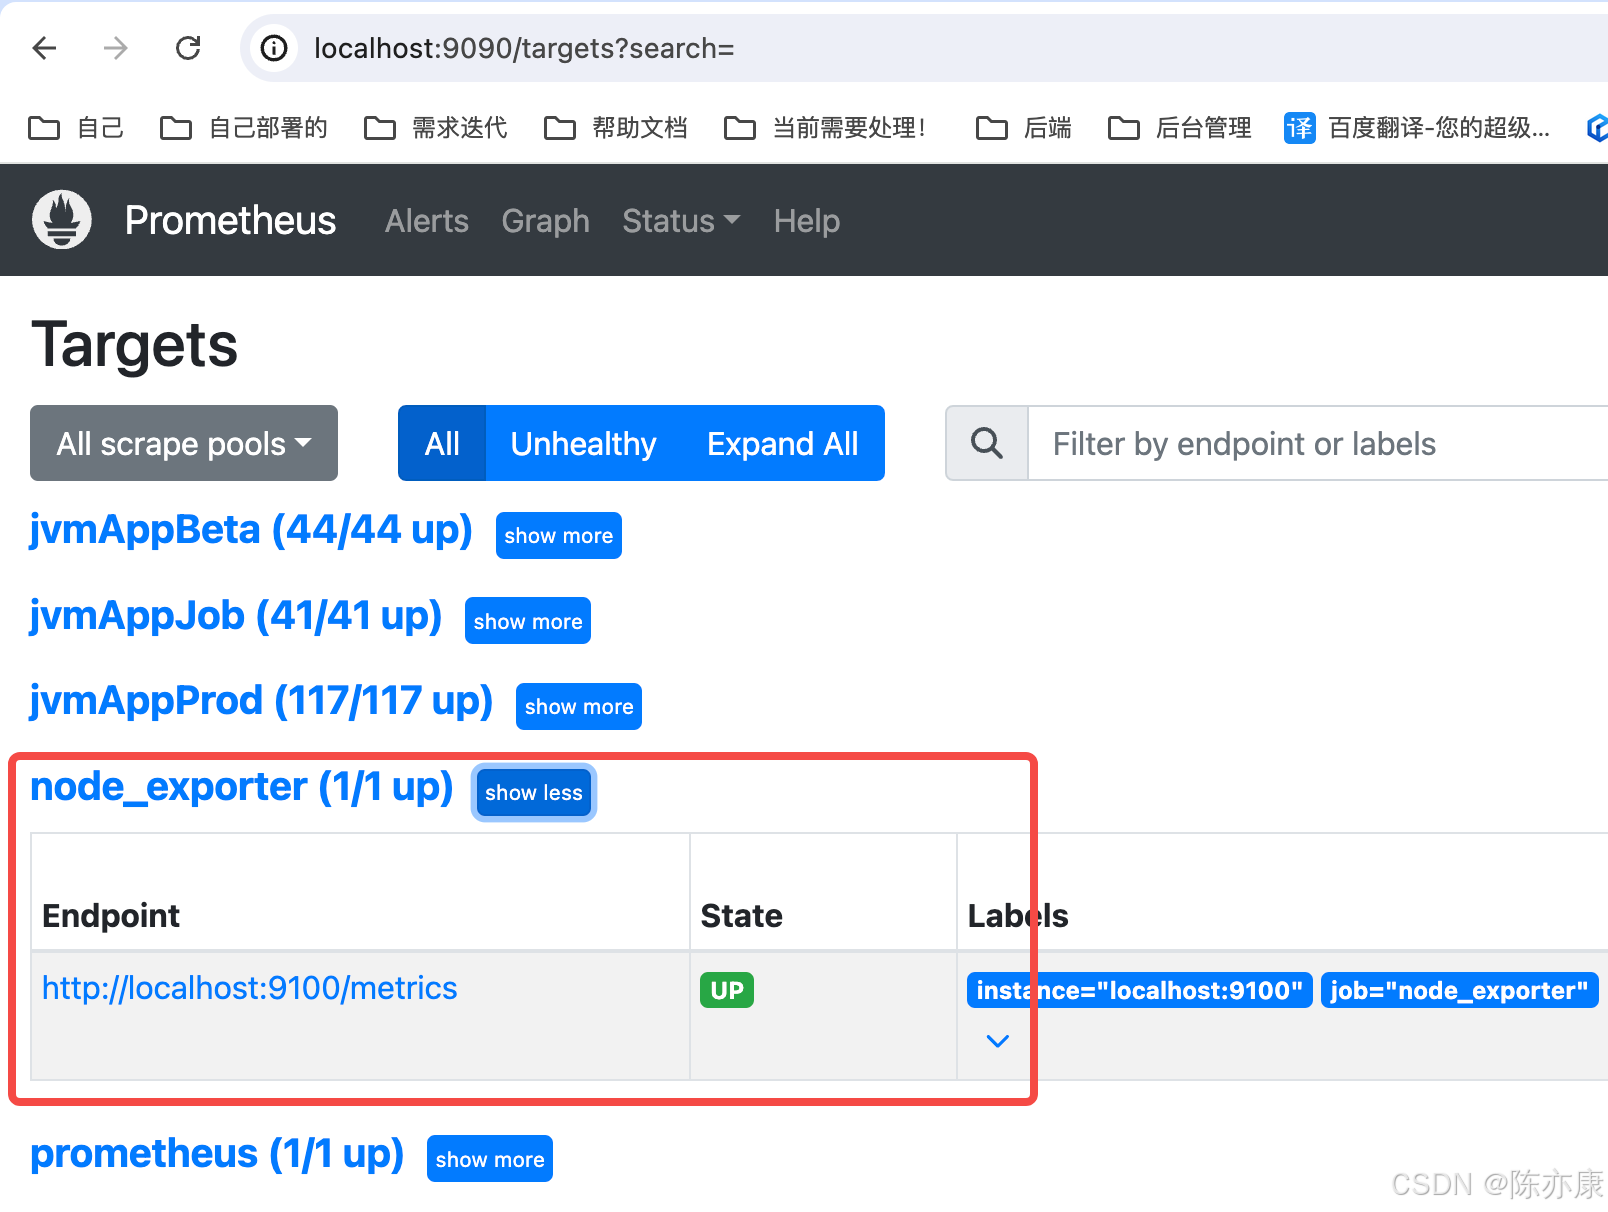This screenshot has height=1212, width=1608.
Task: Collapse node_exporter with show less
Action: tap(534, 792)
